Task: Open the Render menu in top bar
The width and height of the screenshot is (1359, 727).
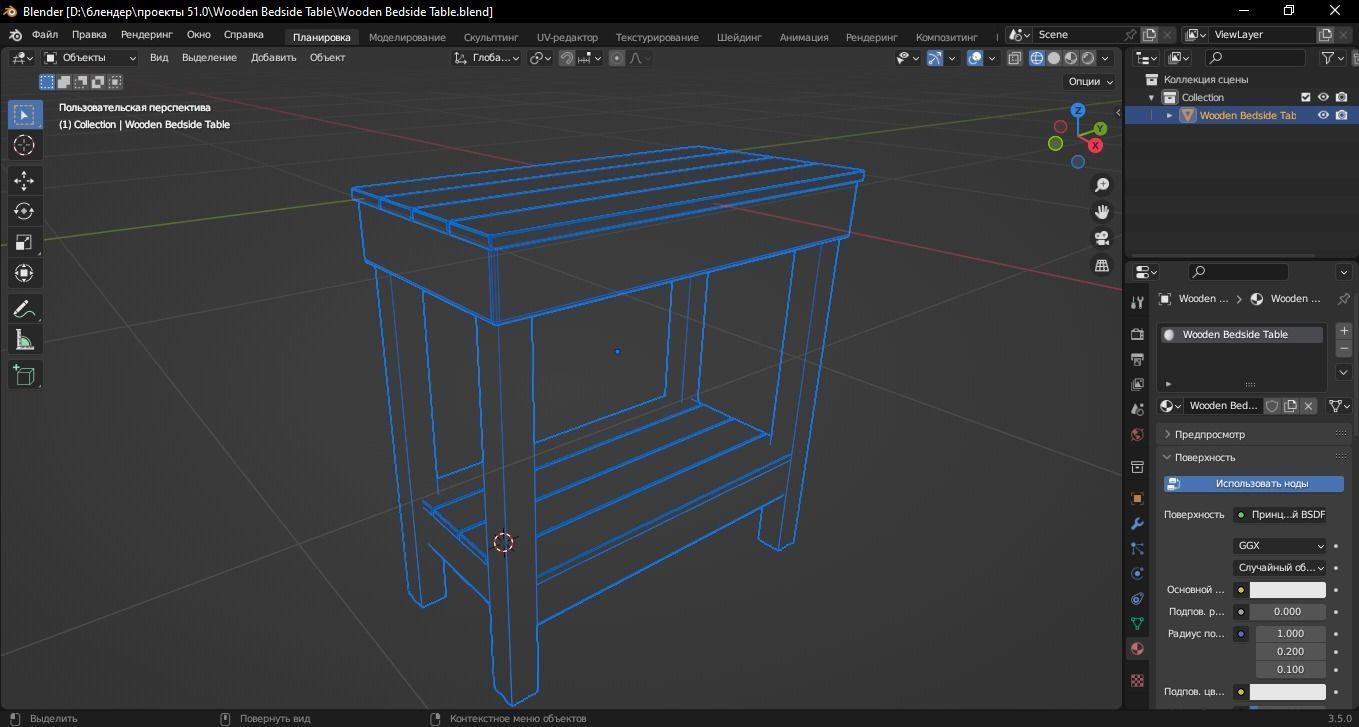Action: tap(147, 35)
